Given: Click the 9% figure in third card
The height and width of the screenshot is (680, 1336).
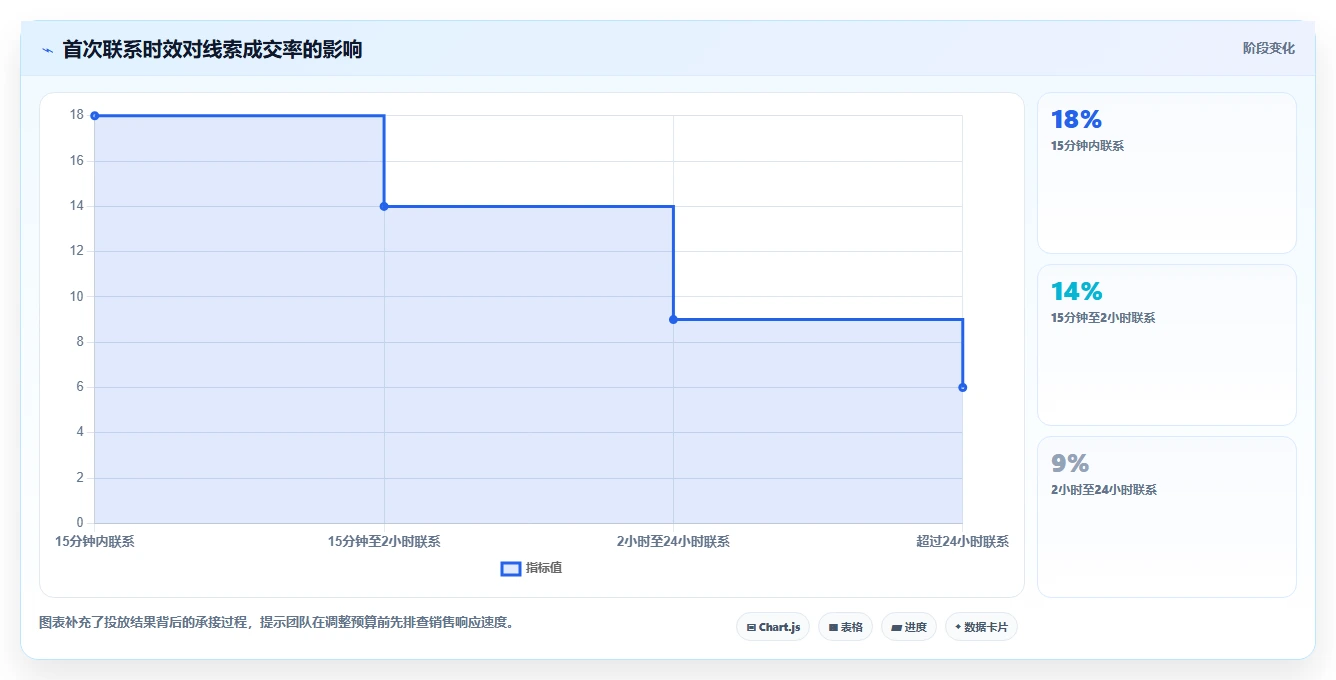Looking at the screenshot, I should coord(1070,464).
